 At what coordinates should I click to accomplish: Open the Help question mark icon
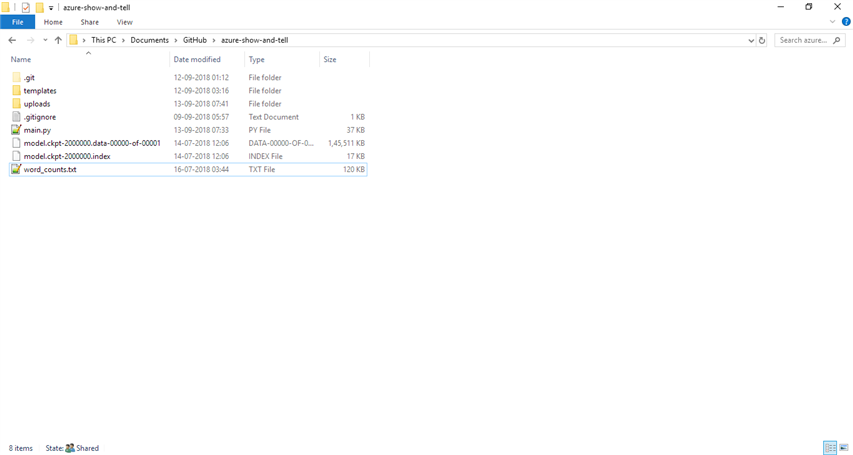[x=846, y=22]
